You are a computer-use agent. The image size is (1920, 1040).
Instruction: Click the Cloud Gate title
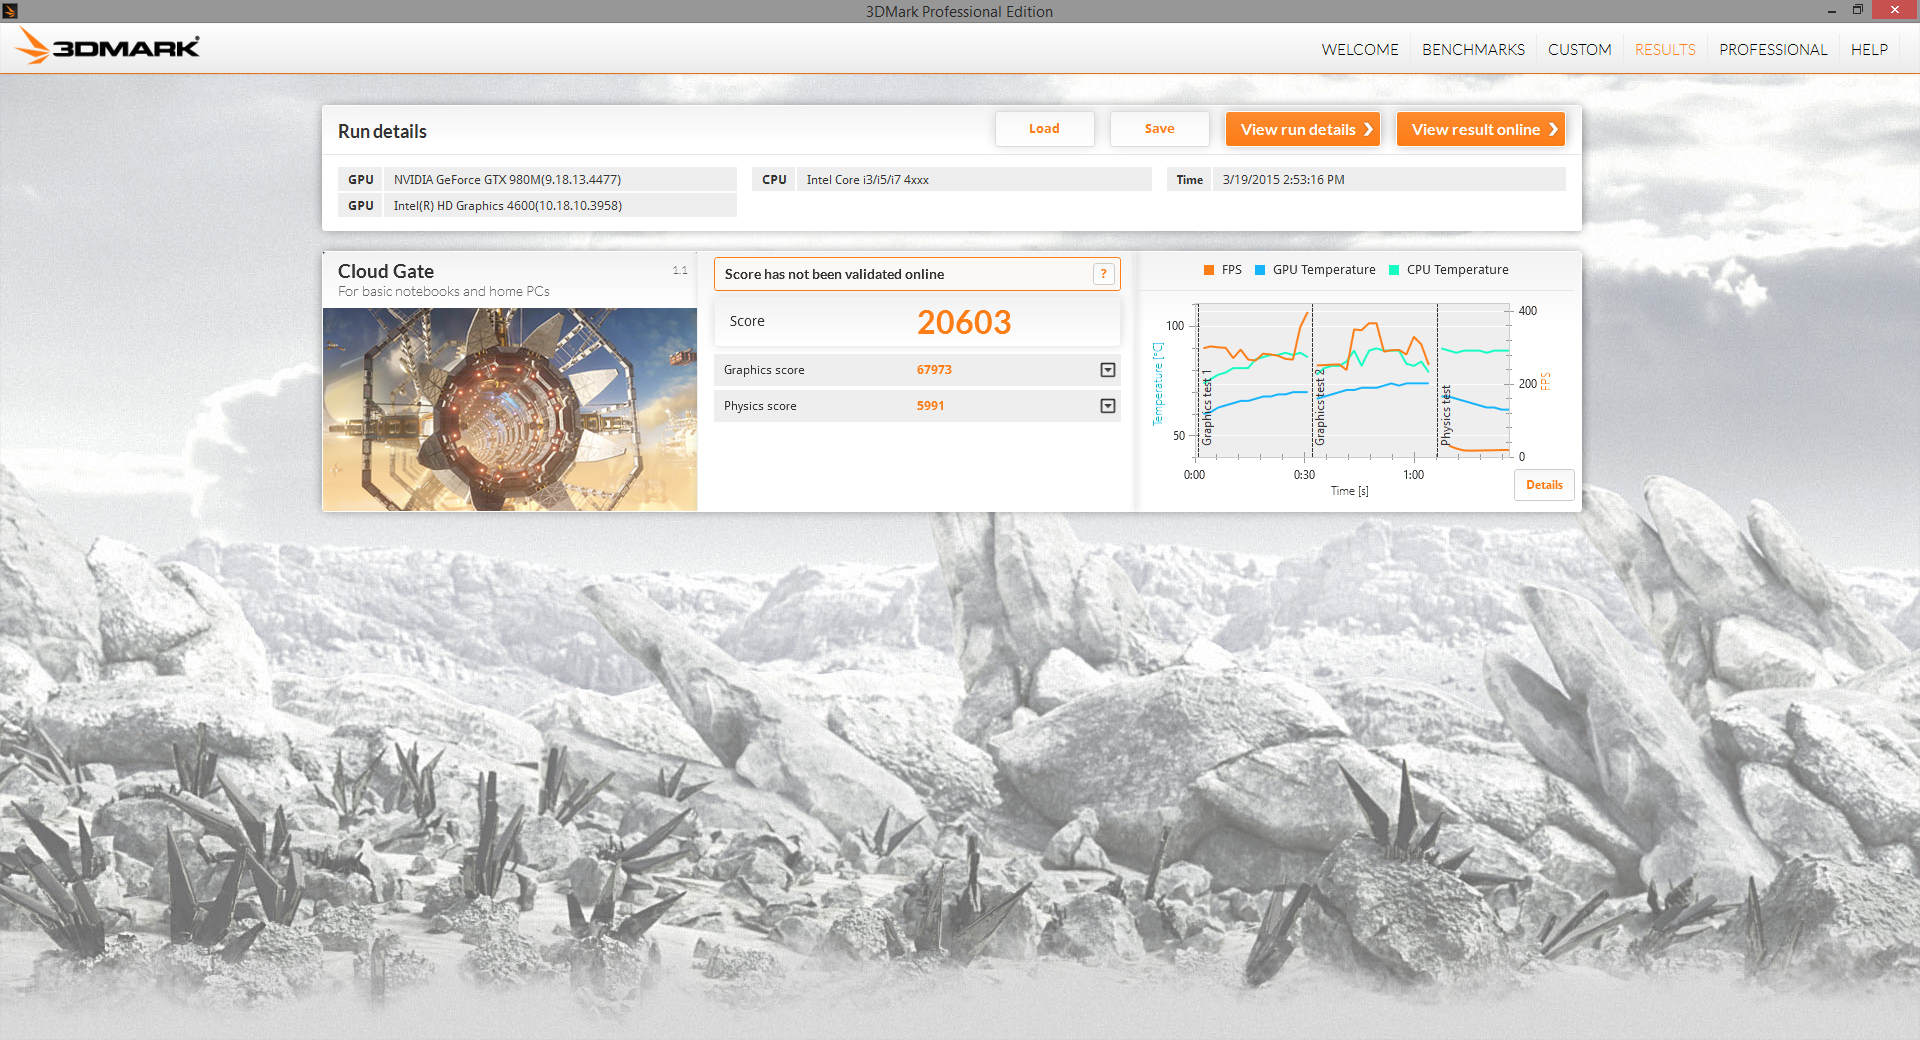[386, 271]
